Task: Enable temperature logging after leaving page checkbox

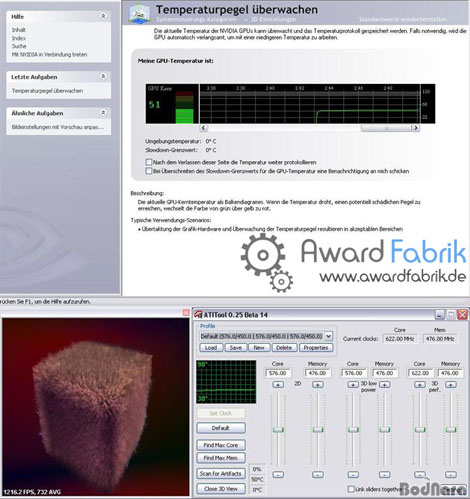Action: pos(149,162)
